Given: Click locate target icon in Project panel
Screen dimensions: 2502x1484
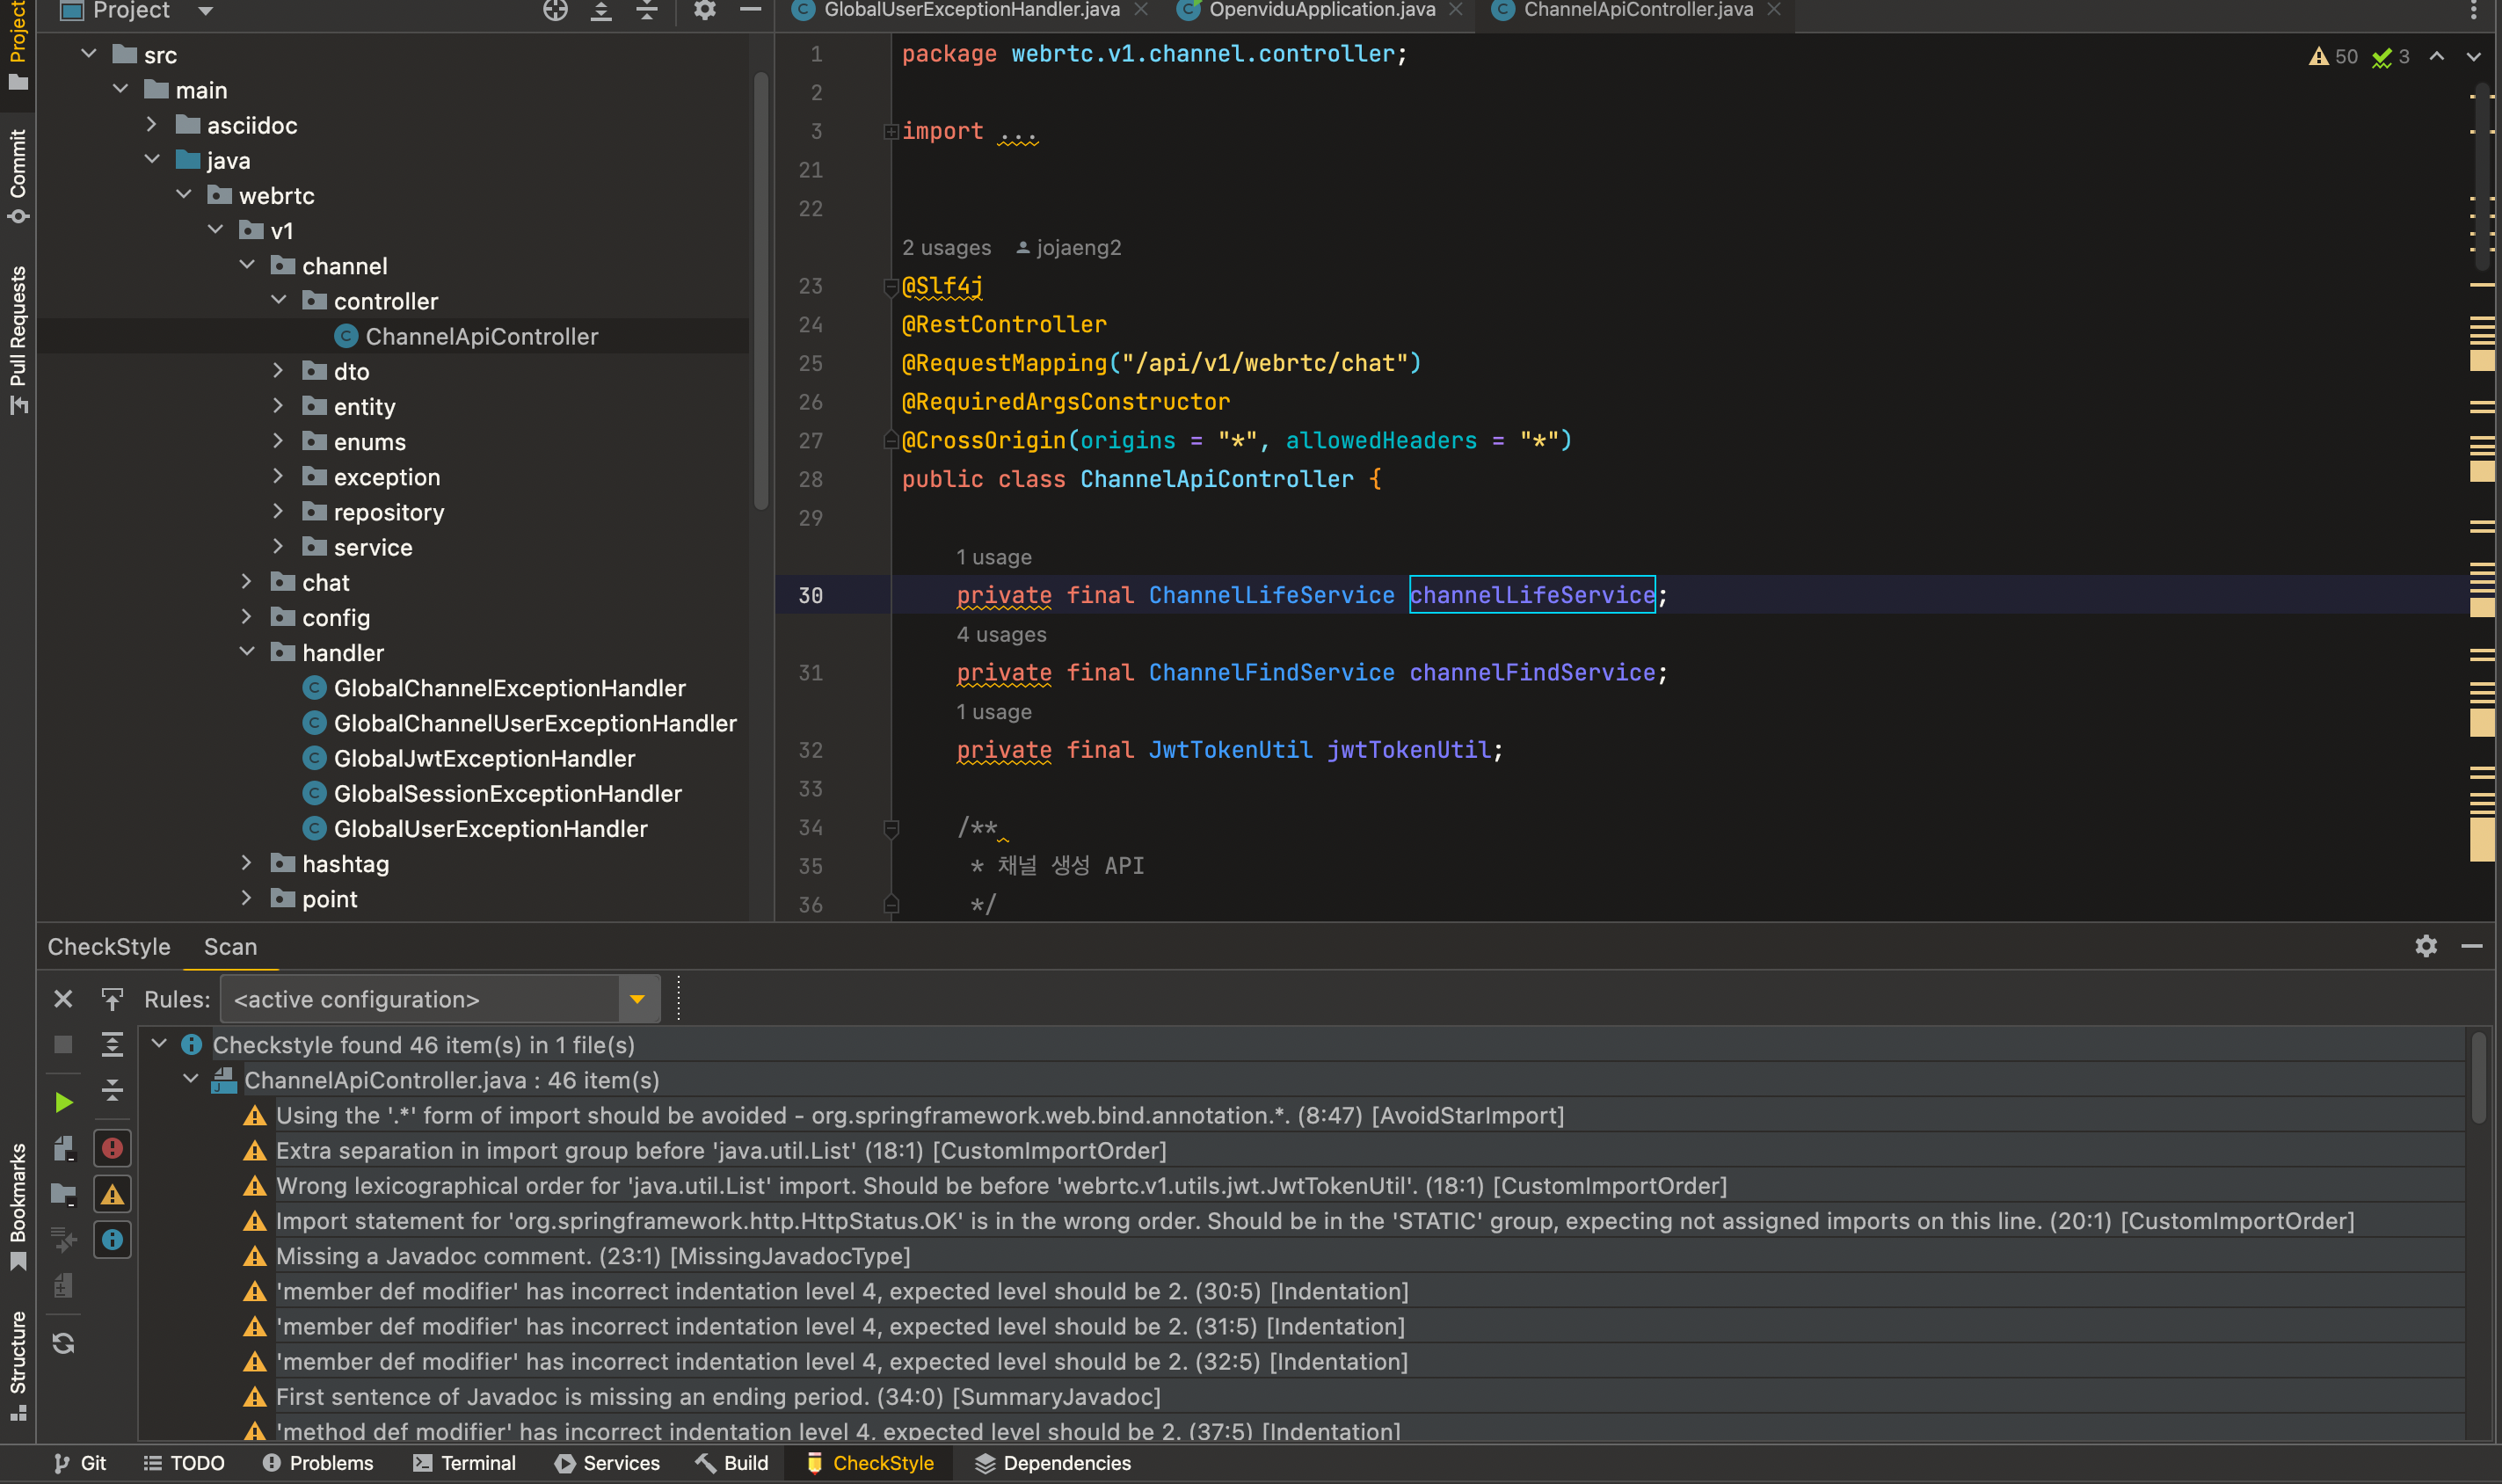Looking at the screenshot, I should [555, 11].
